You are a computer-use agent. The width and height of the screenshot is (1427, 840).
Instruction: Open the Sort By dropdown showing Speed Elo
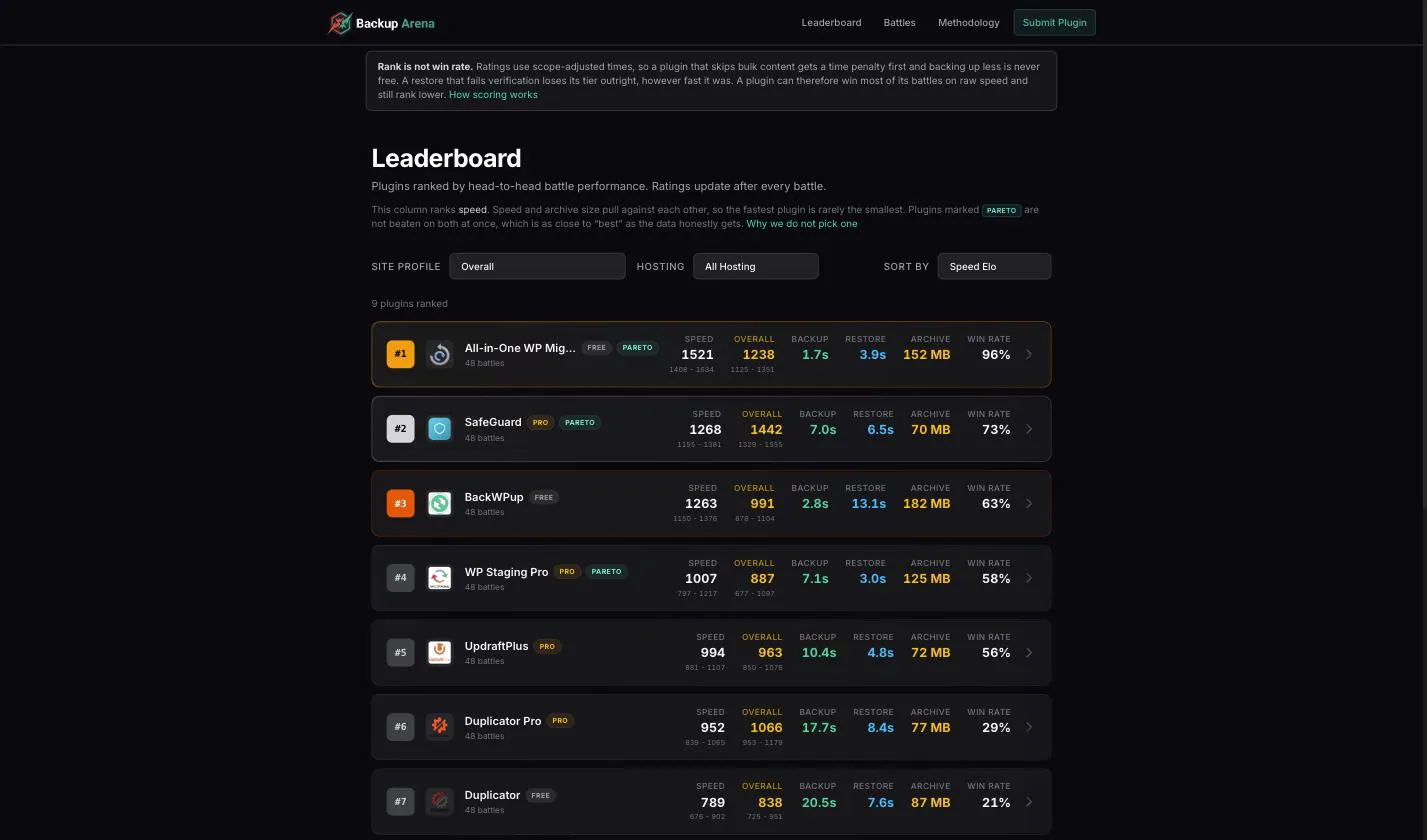[x=994, y=266]
